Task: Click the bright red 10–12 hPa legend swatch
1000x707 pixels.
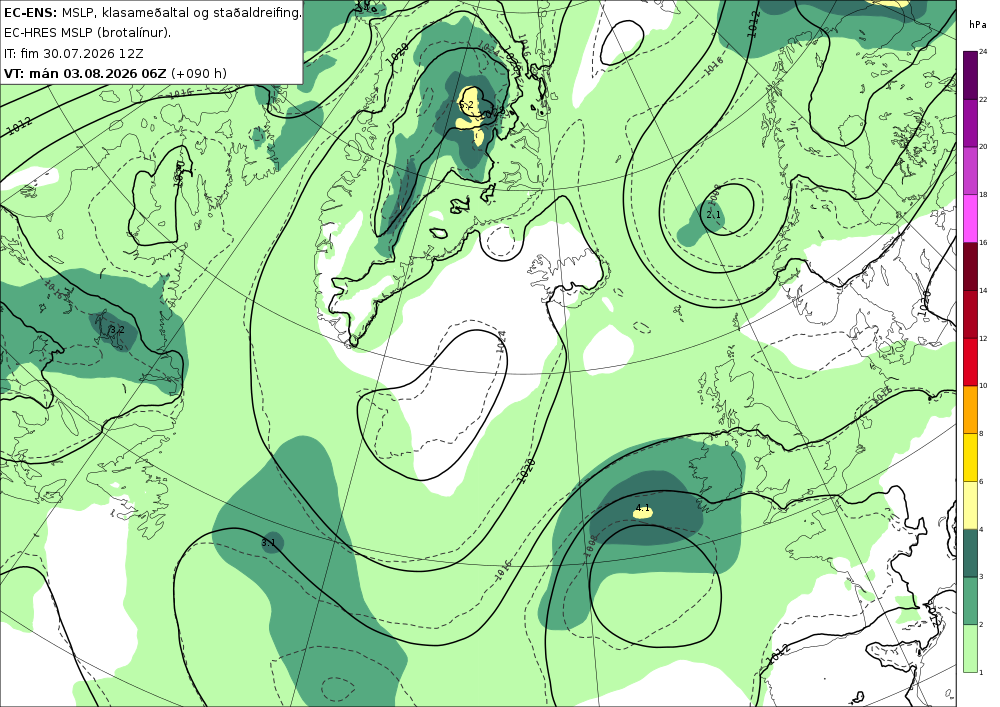Action: [971, 362]
